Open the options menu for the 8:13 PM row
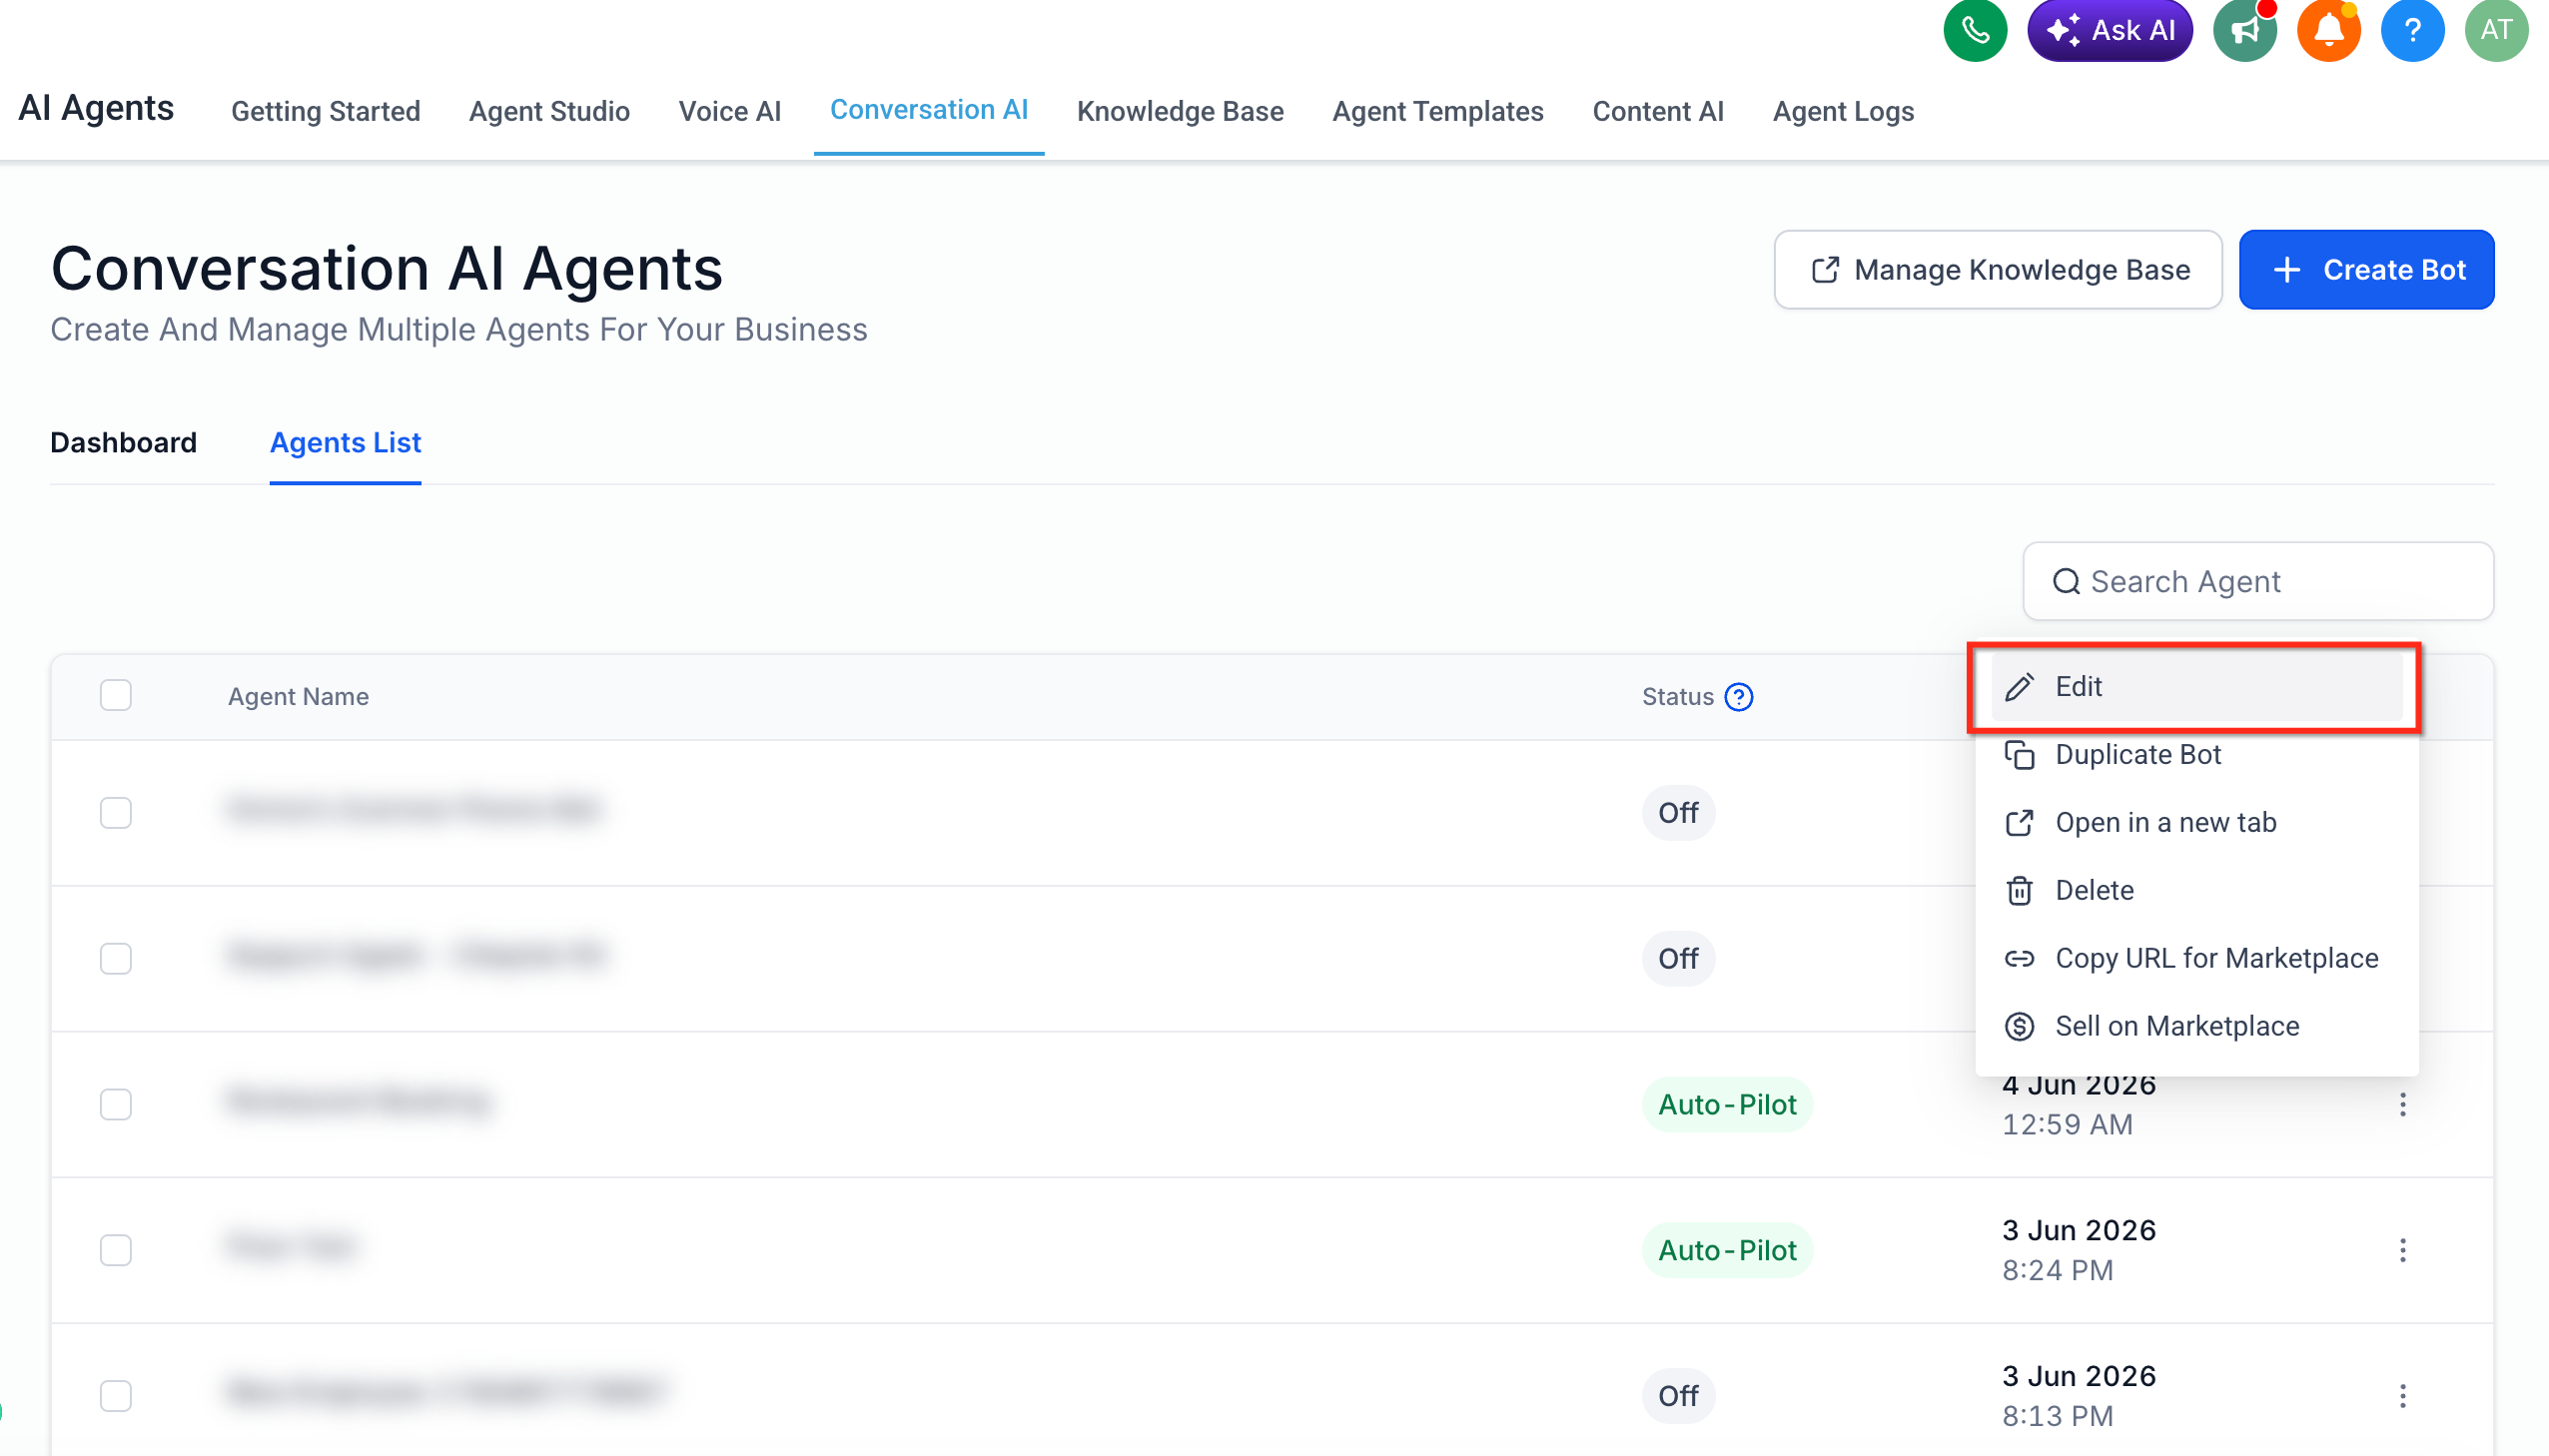Image resolution: width=2549 pixels, height=1456 pixels. (2402, 1397)
